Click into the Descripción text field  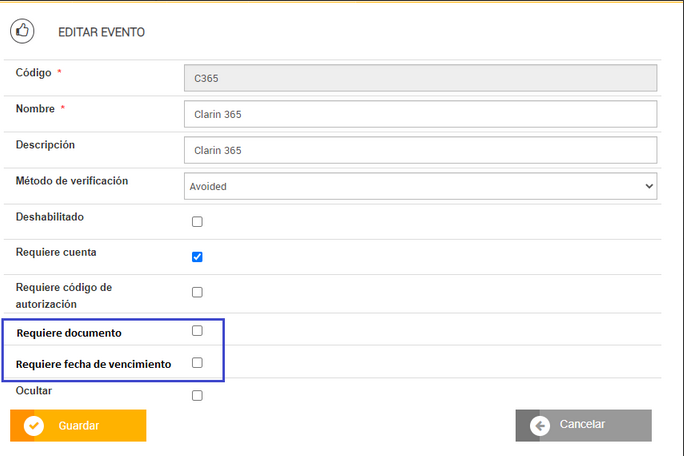tap(420, 150)
